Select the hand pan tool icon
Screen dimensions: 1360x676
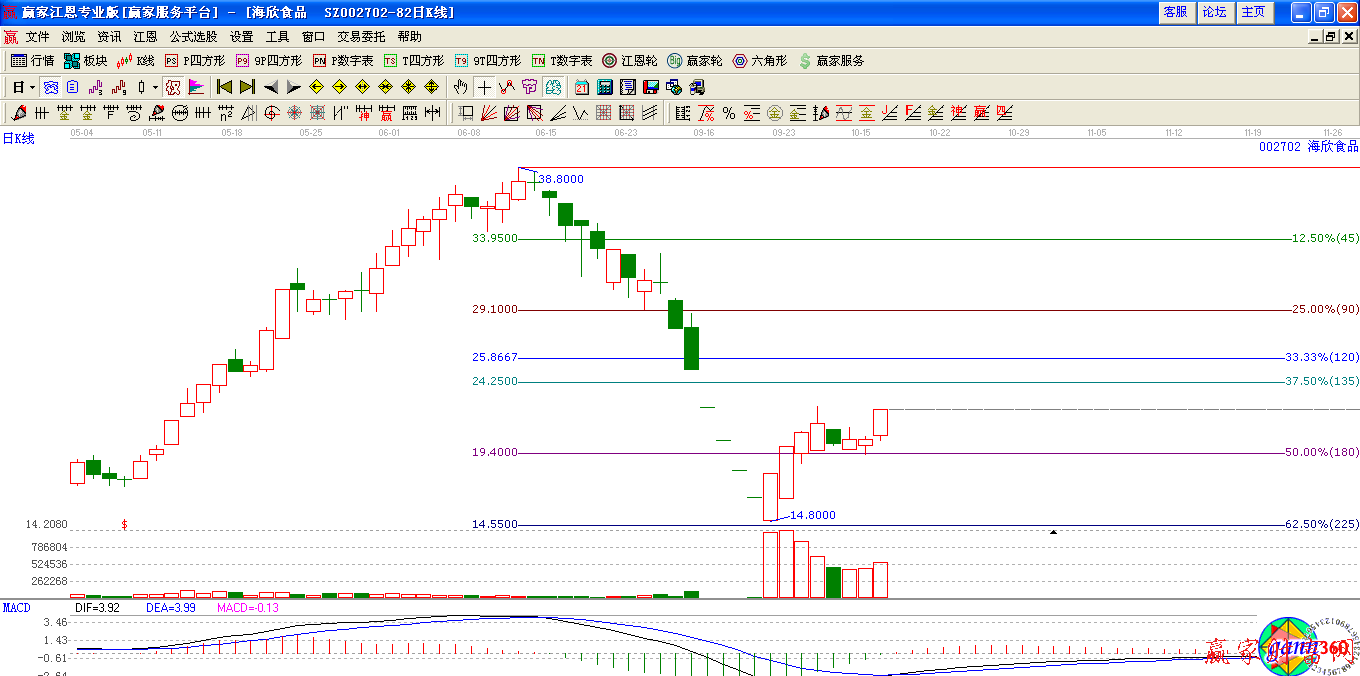460,87
